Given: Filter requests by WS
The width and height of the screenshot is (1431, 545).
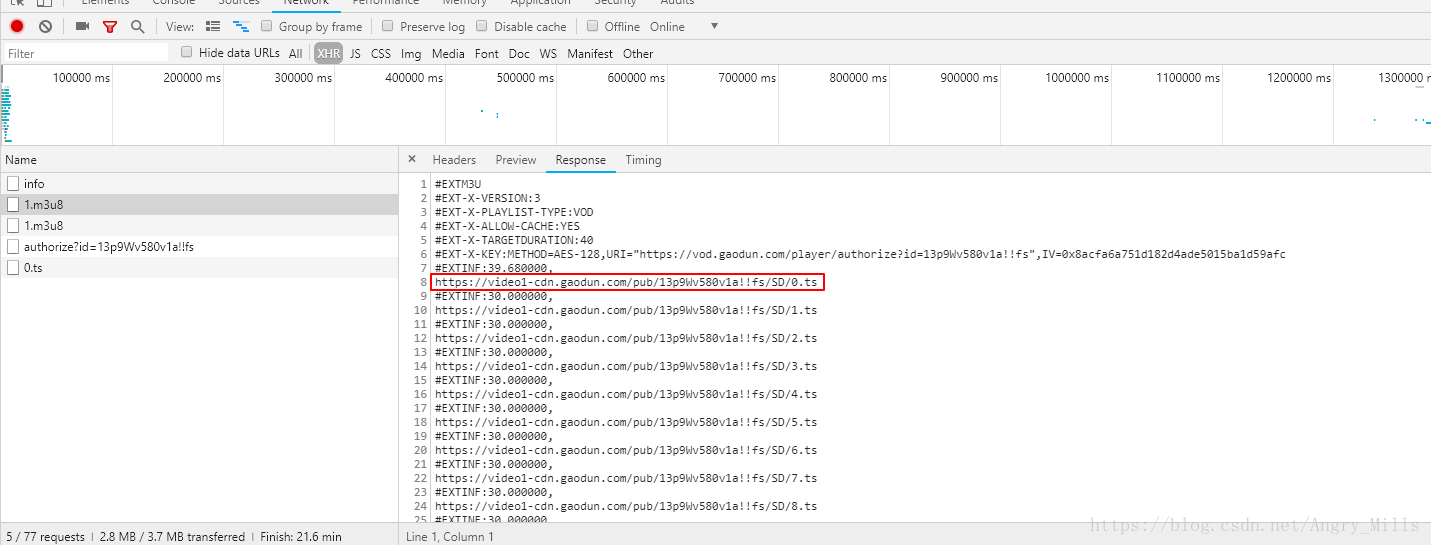Looking at the screenshot, I should tap(548, 54).
